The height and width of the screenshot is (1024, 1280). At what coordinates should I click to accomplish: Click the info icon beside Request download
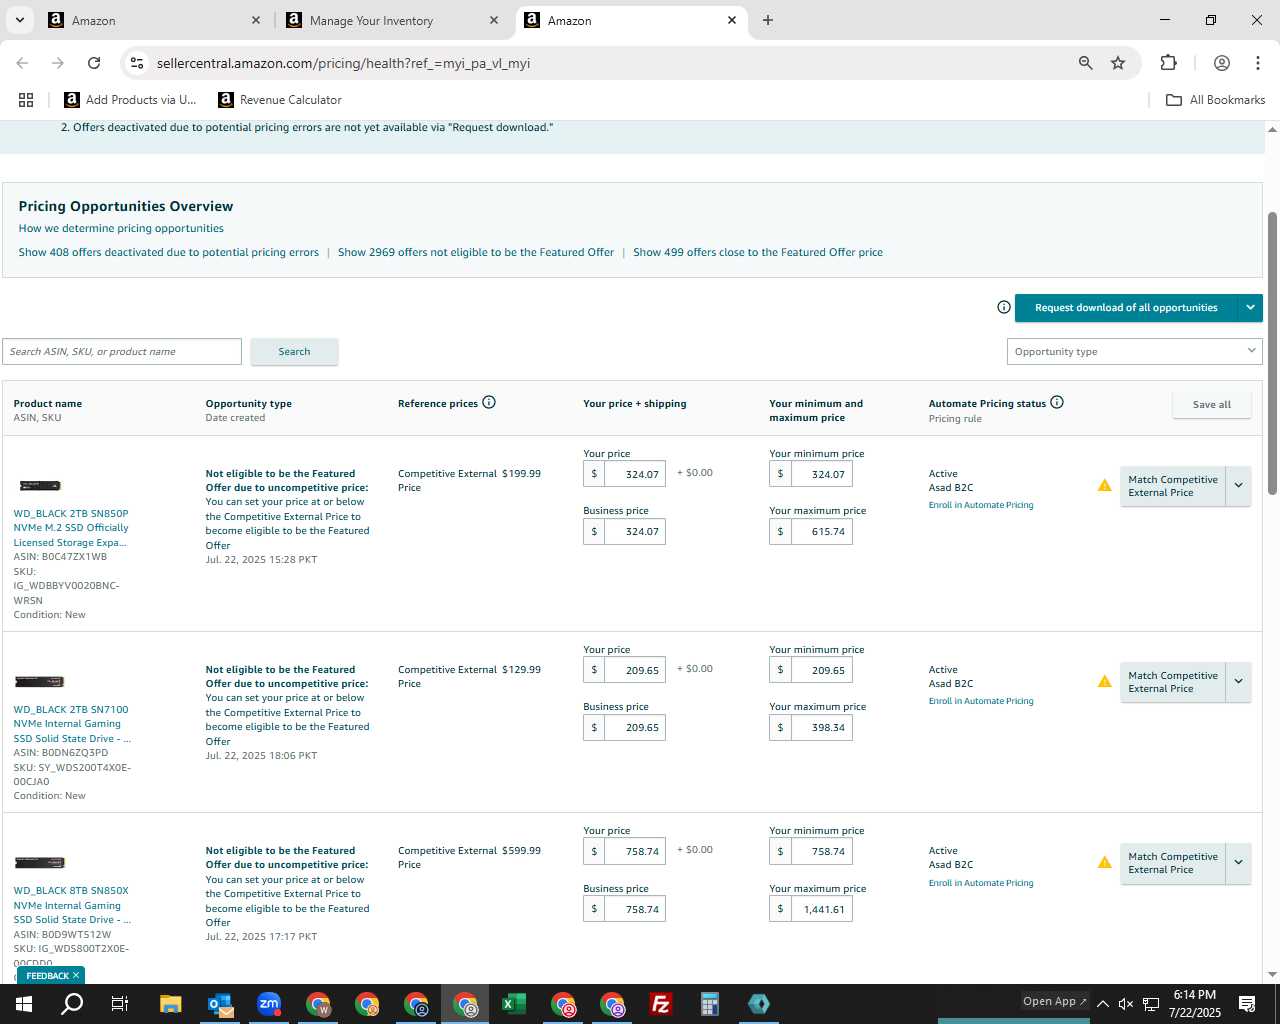(1004, 307)
